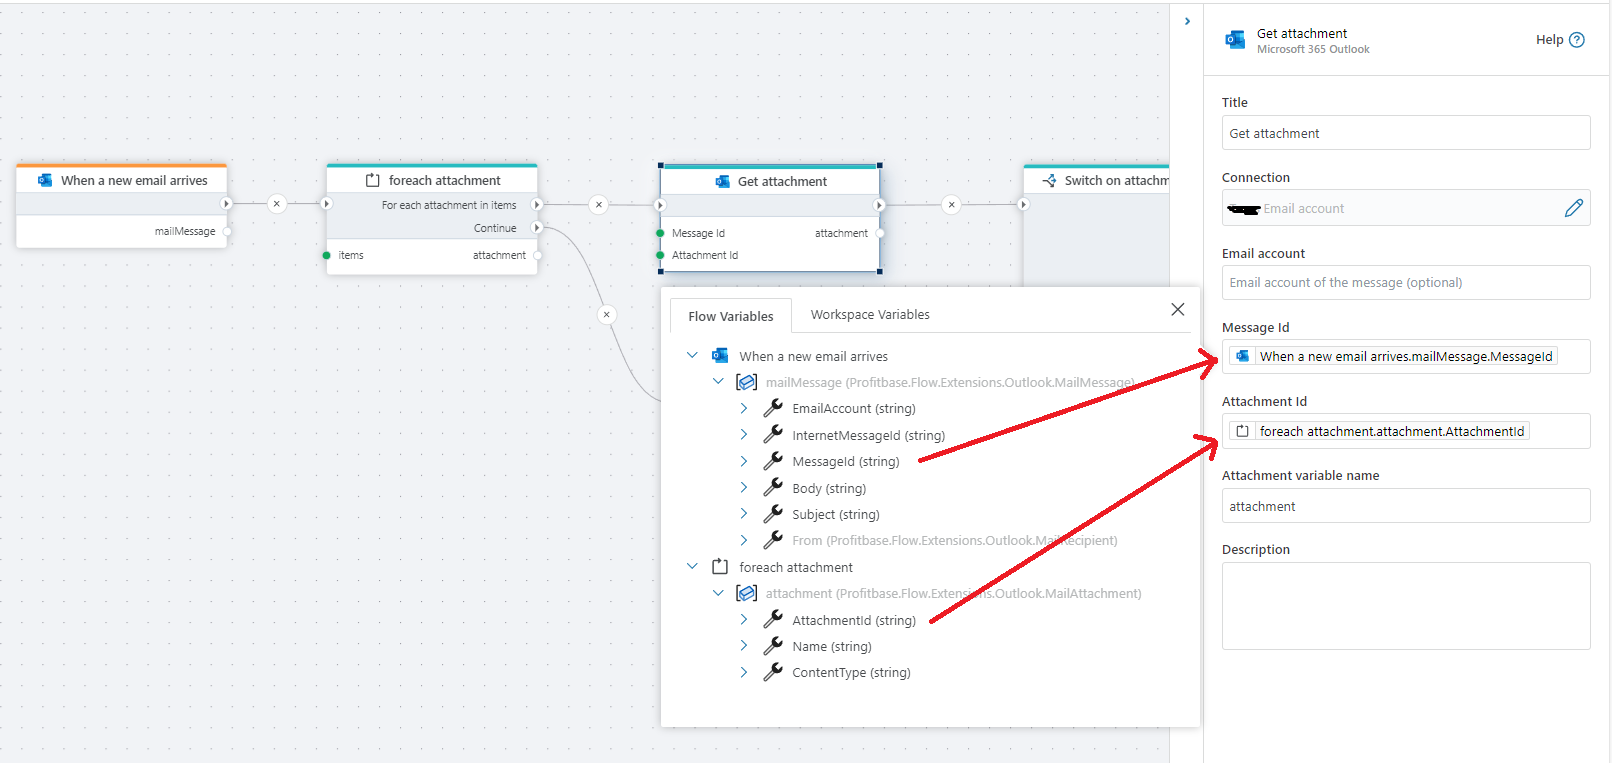This screenshot has height=763, width=1612.
Task: Switch to the Workspace Variables tab
Action: click(x=869, y=315)
